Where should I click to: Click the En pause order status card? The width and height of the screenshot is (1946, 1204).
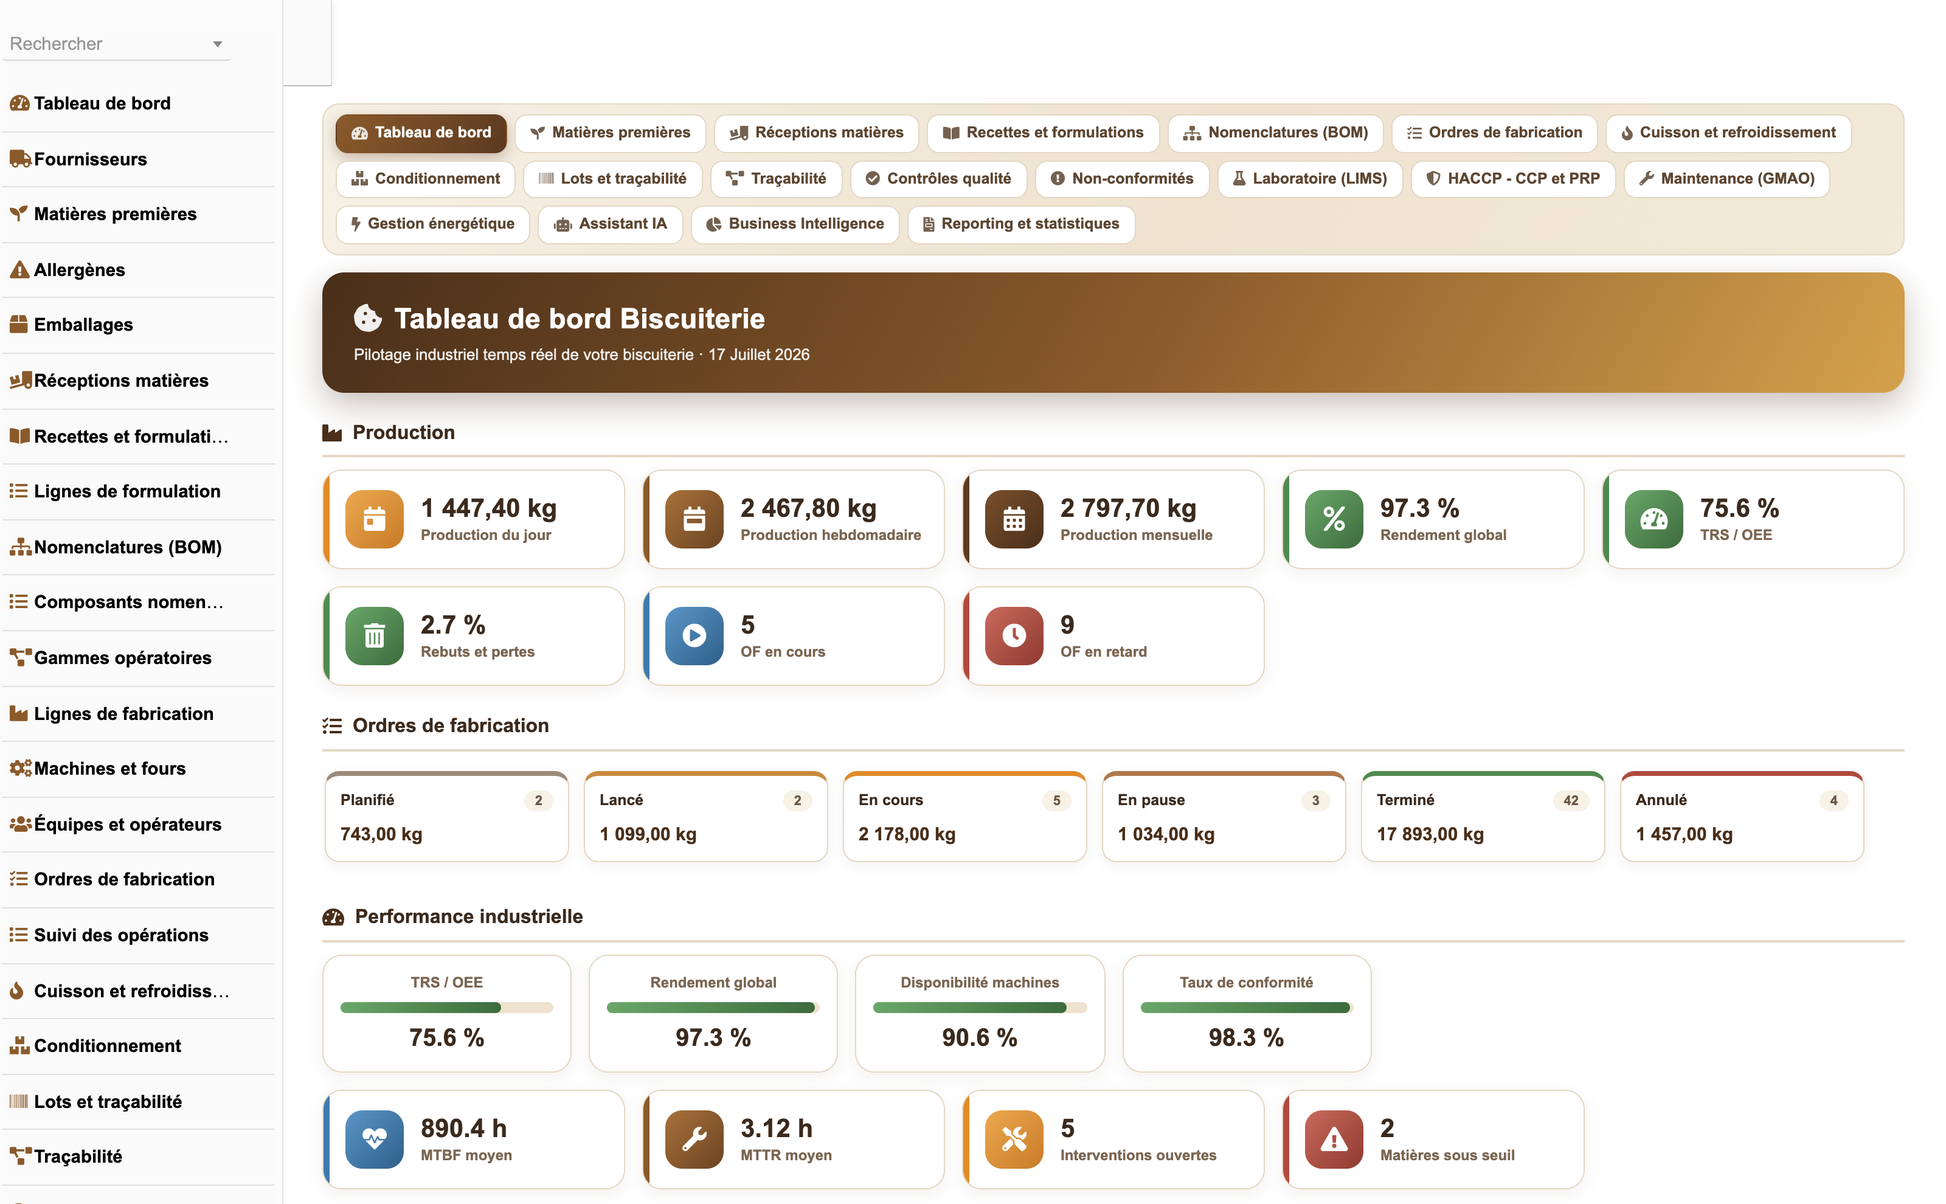pyautogui.click(x=1223, y=817)
